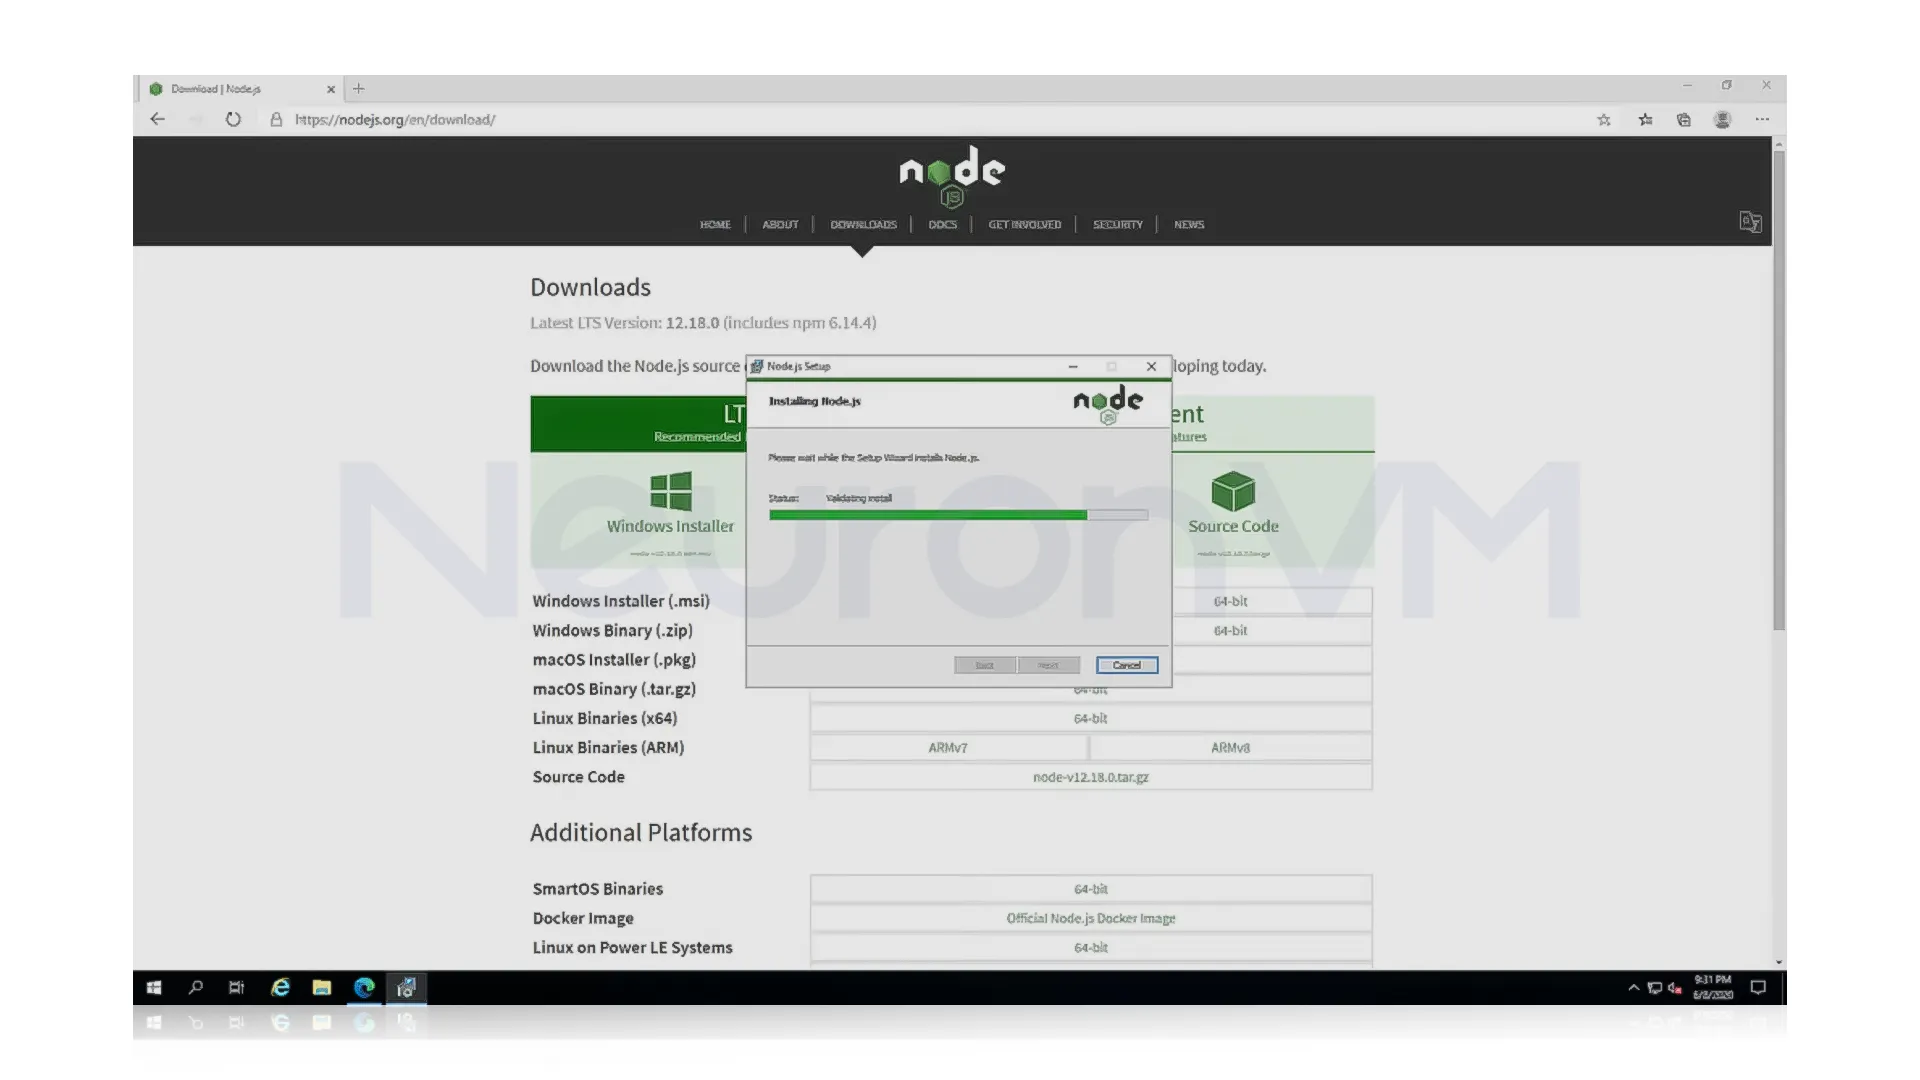Open Task View on the taskbar

click(237, 988)
